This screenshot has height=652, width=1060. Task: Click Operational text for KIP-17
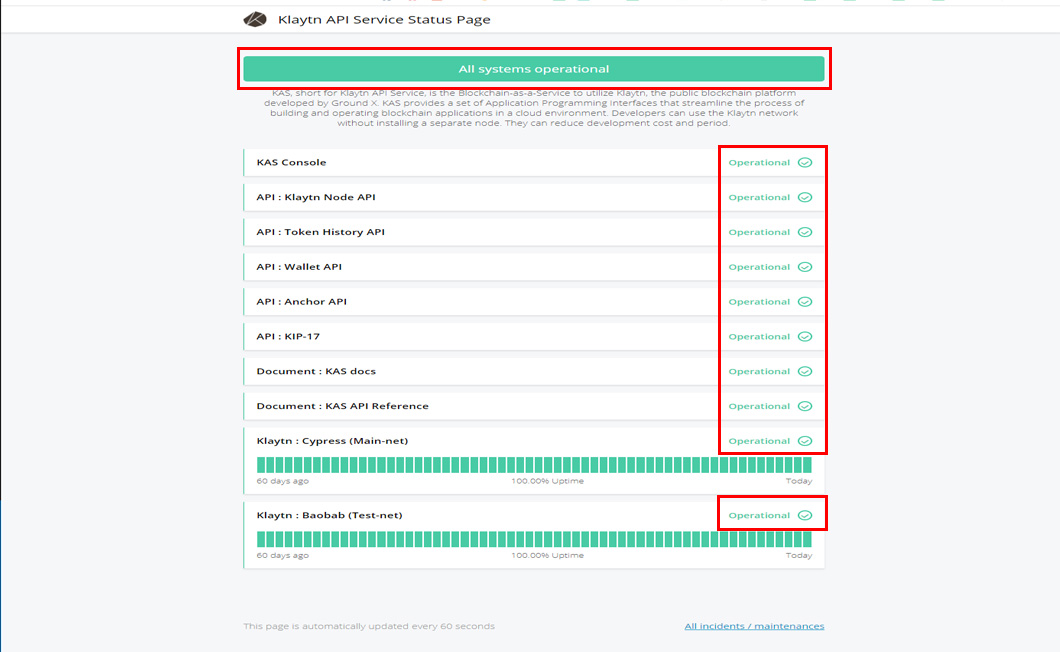[758, 337]
